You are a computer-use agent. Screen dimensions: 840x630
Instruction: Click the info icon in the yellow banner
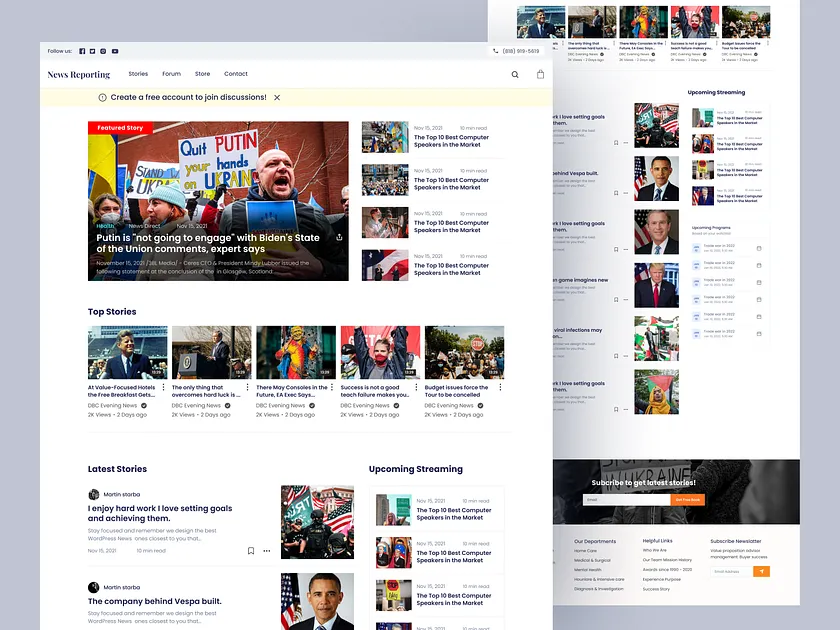(102, 98)
